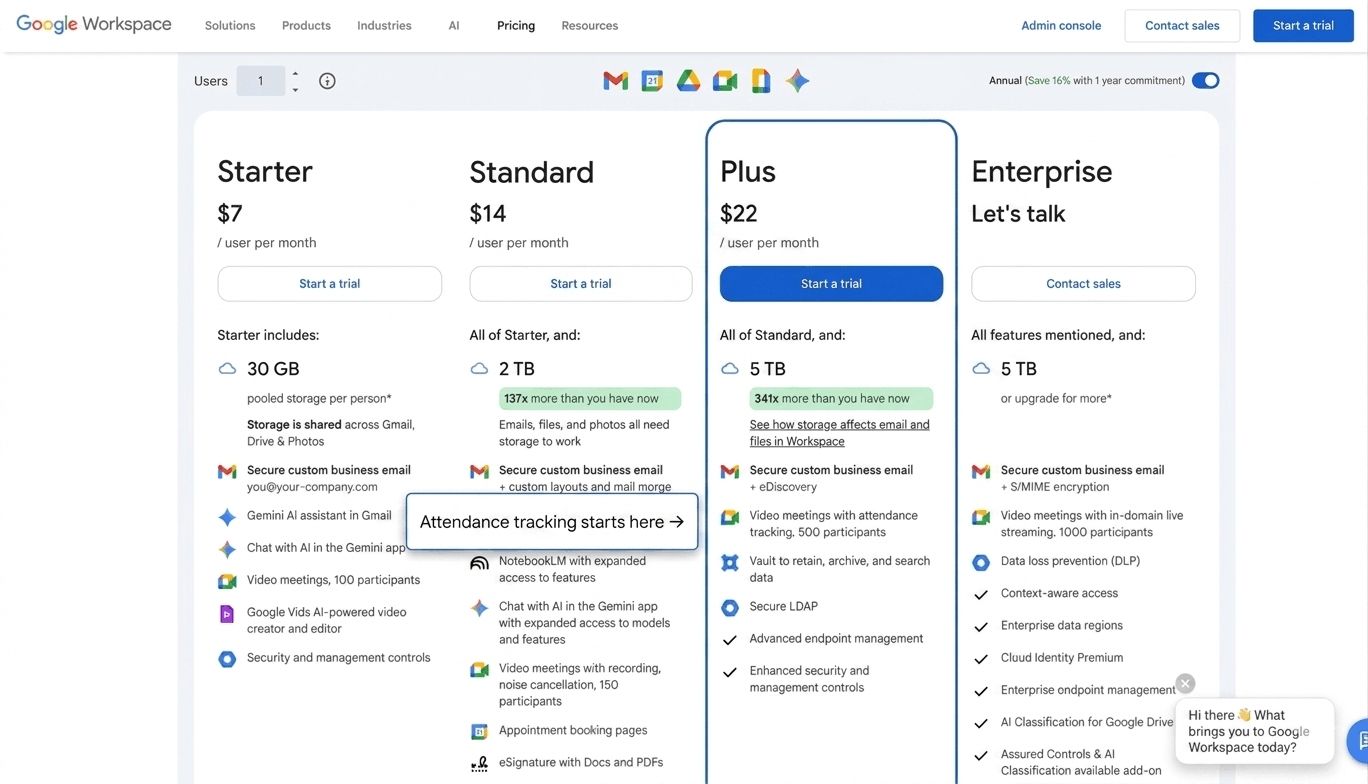Click the info icon next to Users
The width and height of the screenshot is (1368, 784).
(327, 81)
